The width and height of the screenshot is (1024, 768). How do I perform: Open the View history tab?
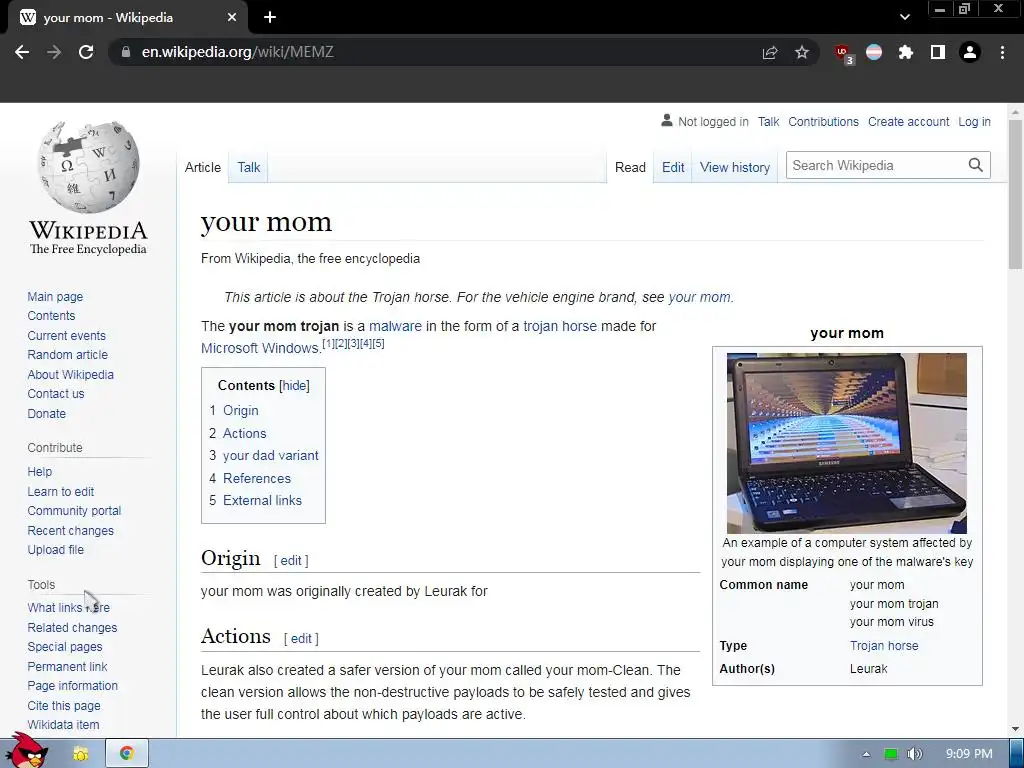[x=735, y=167]
